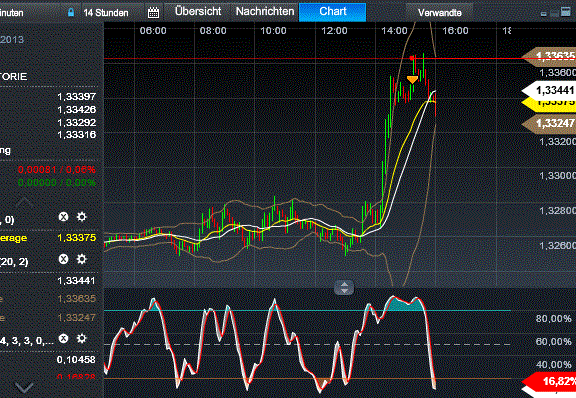576x398 pixels.
Task: Click the 0,10458 stochastic value
Action: click(x=76, y=360)
